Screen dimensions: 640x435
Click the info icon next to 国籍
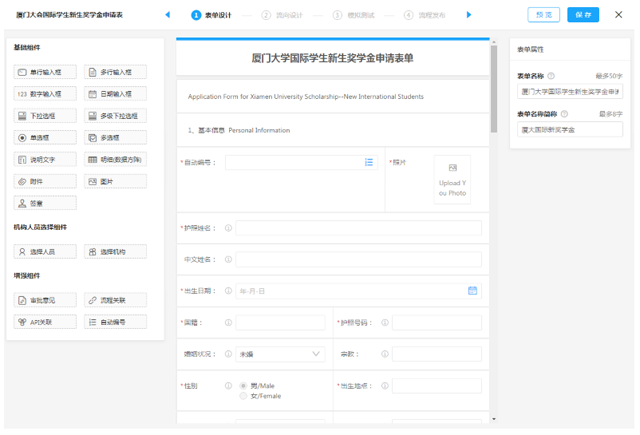228,322
